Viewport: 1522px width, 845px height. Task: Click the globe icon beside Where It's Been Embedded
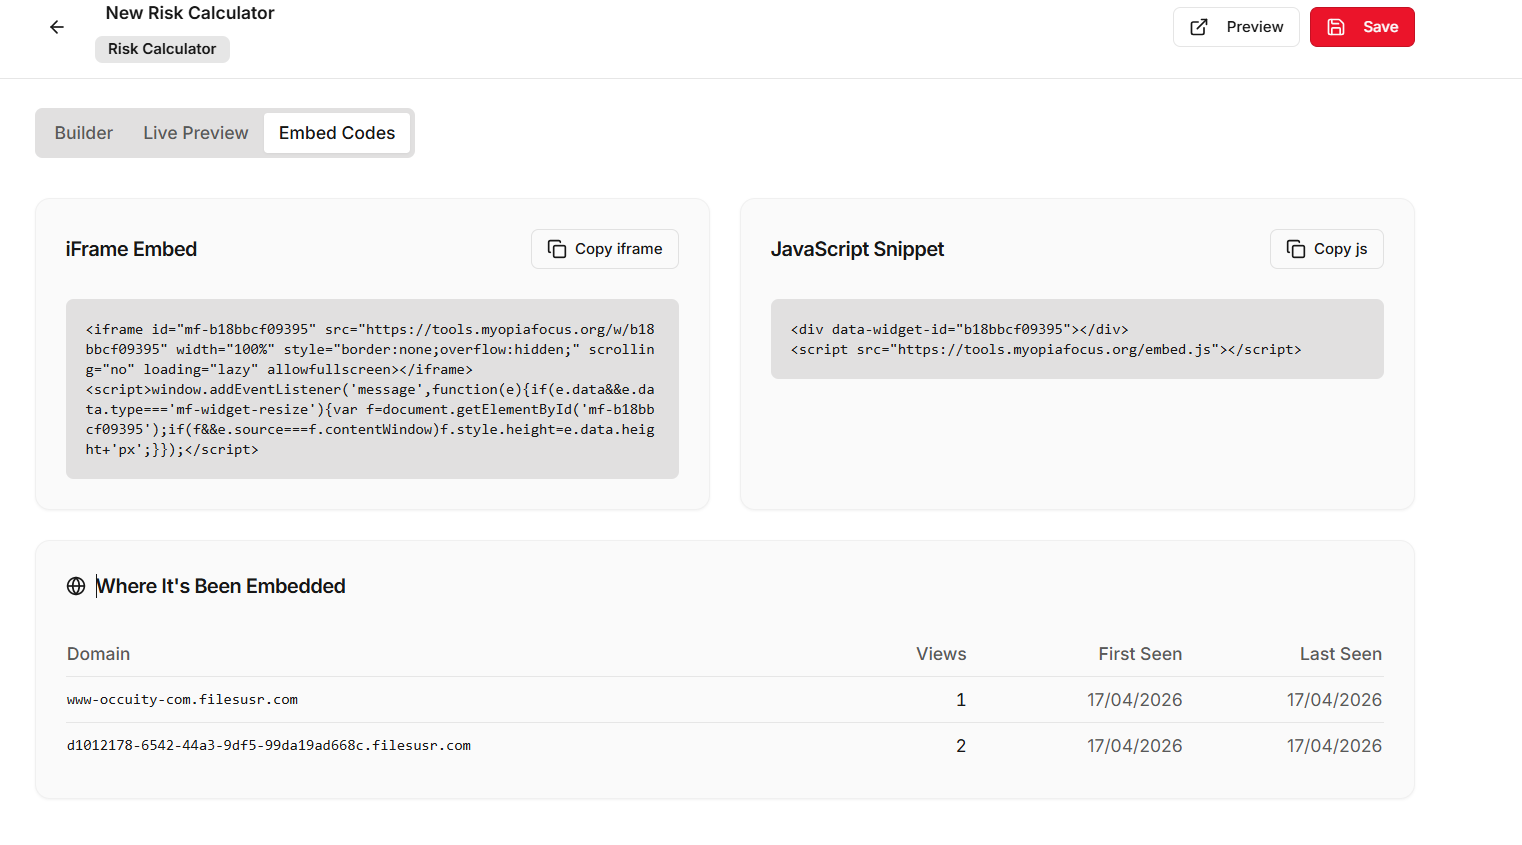click(76, 586)
